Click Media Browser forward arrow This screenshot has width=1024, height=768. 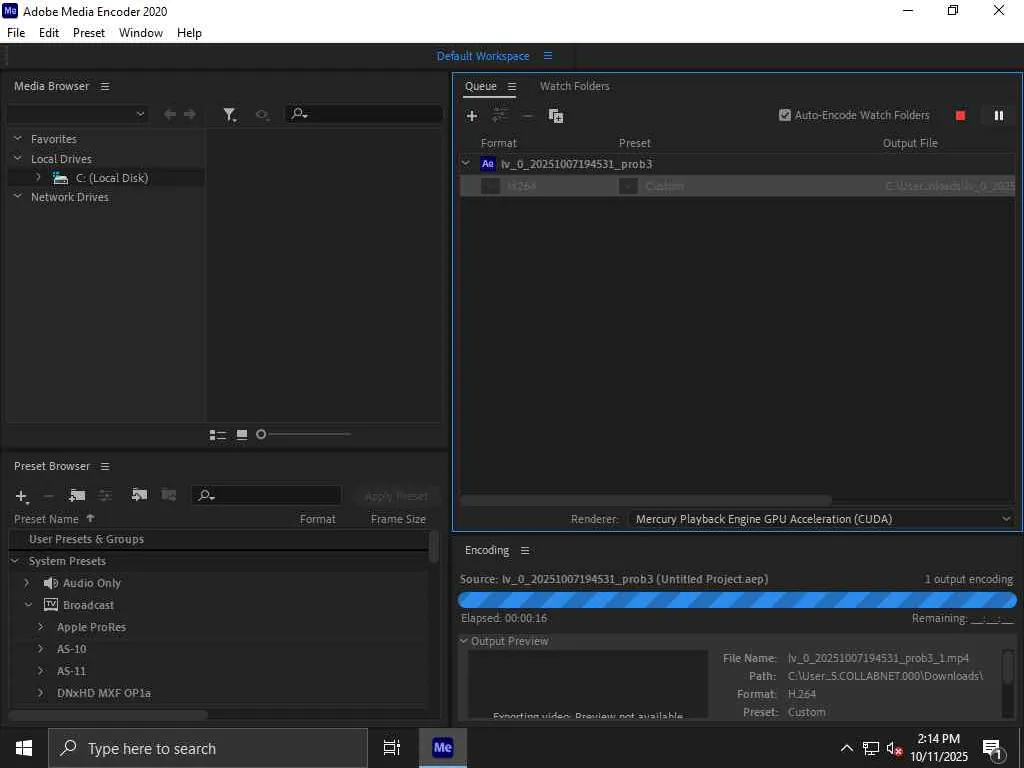pyautogui.click(x=190, y=114)
